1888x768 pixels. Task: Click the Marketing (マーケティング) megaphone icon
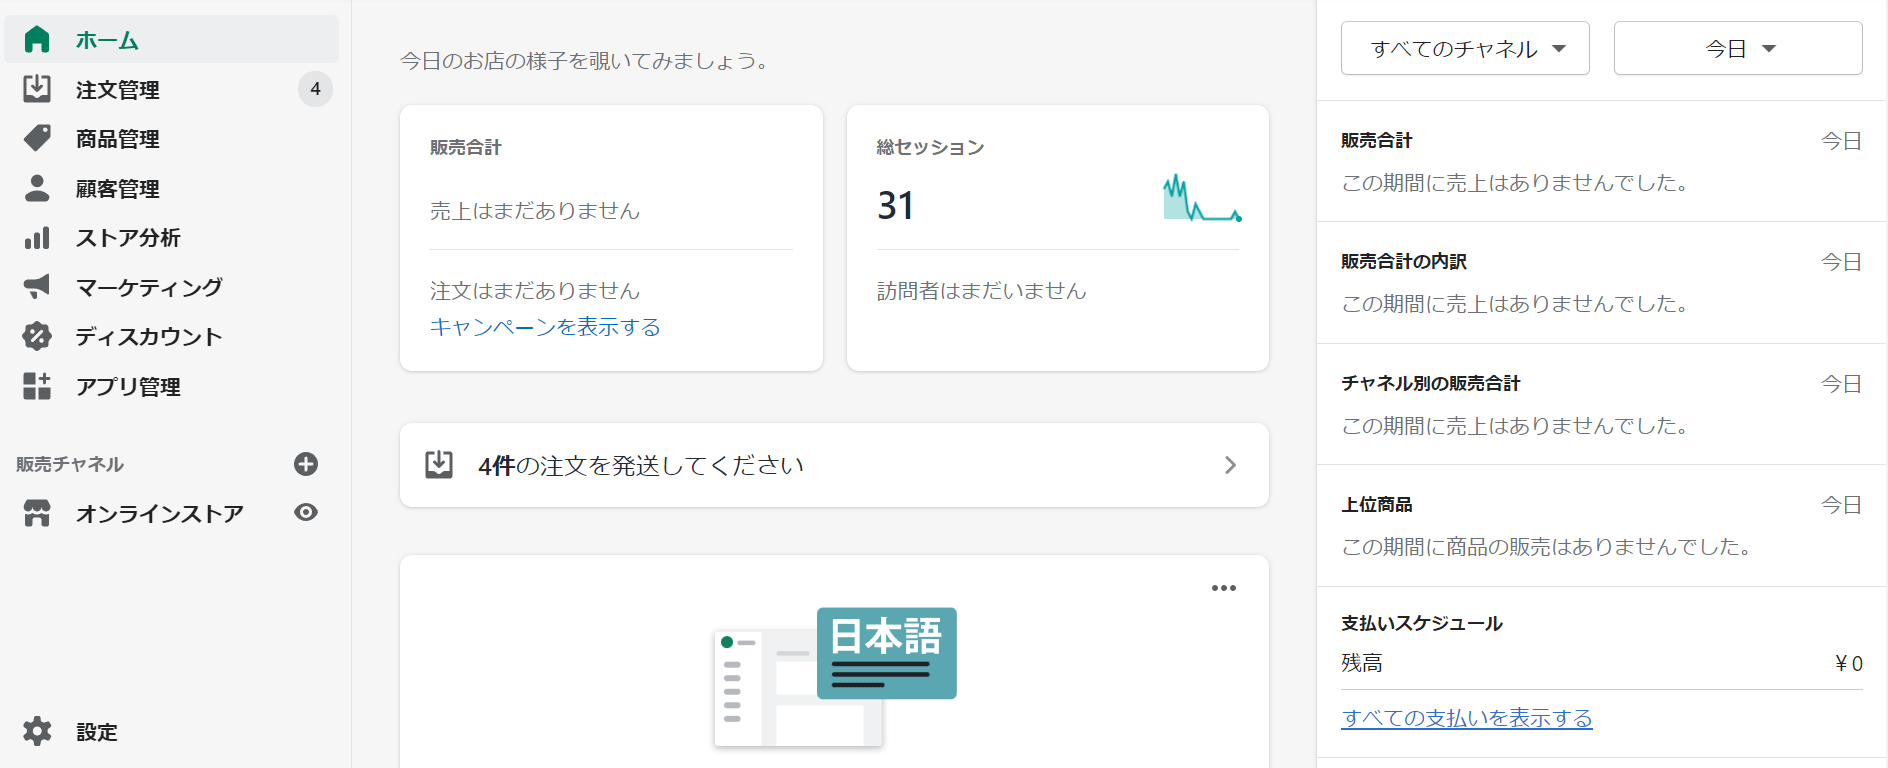pos(37,287)
